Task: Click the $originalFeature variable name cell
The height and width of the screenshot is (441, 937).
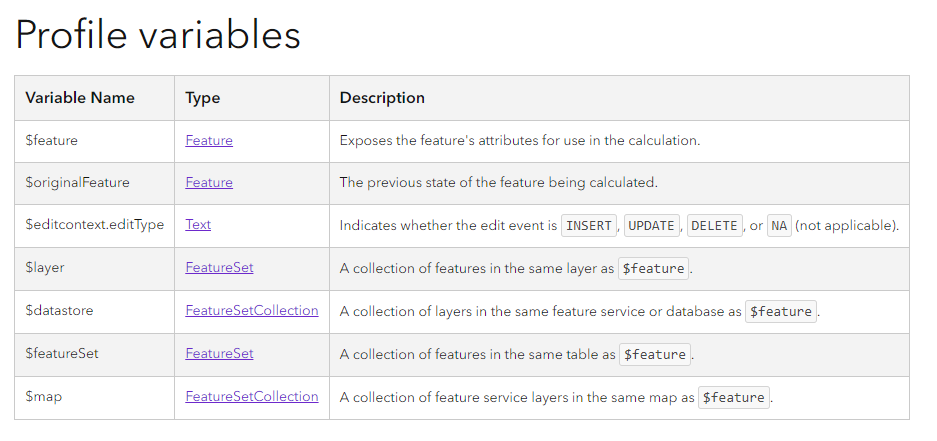Action: point(78,183)
